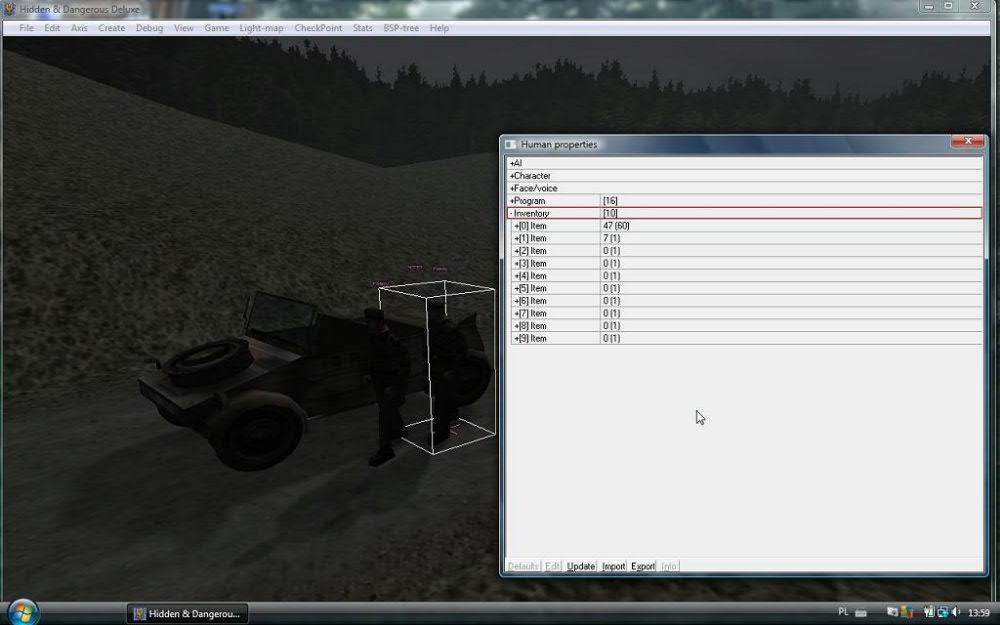Viewport: 1000px width, 625px height.
Task: Click the Export button in Human properties
Action: (643, 566)
